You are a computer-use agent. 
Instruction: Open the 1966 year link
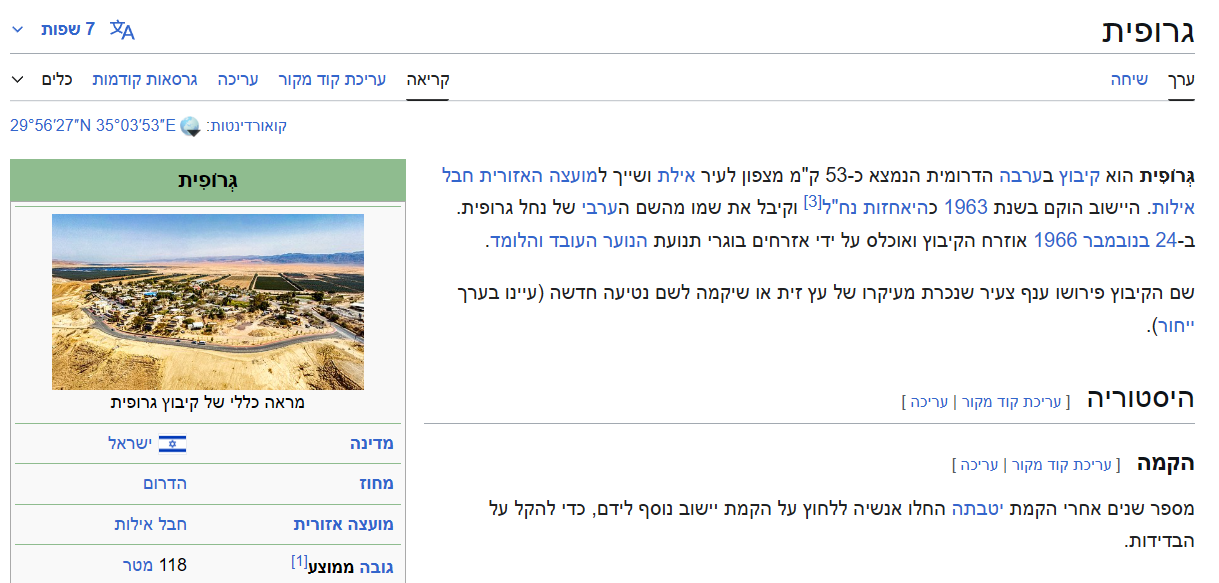1053,240
